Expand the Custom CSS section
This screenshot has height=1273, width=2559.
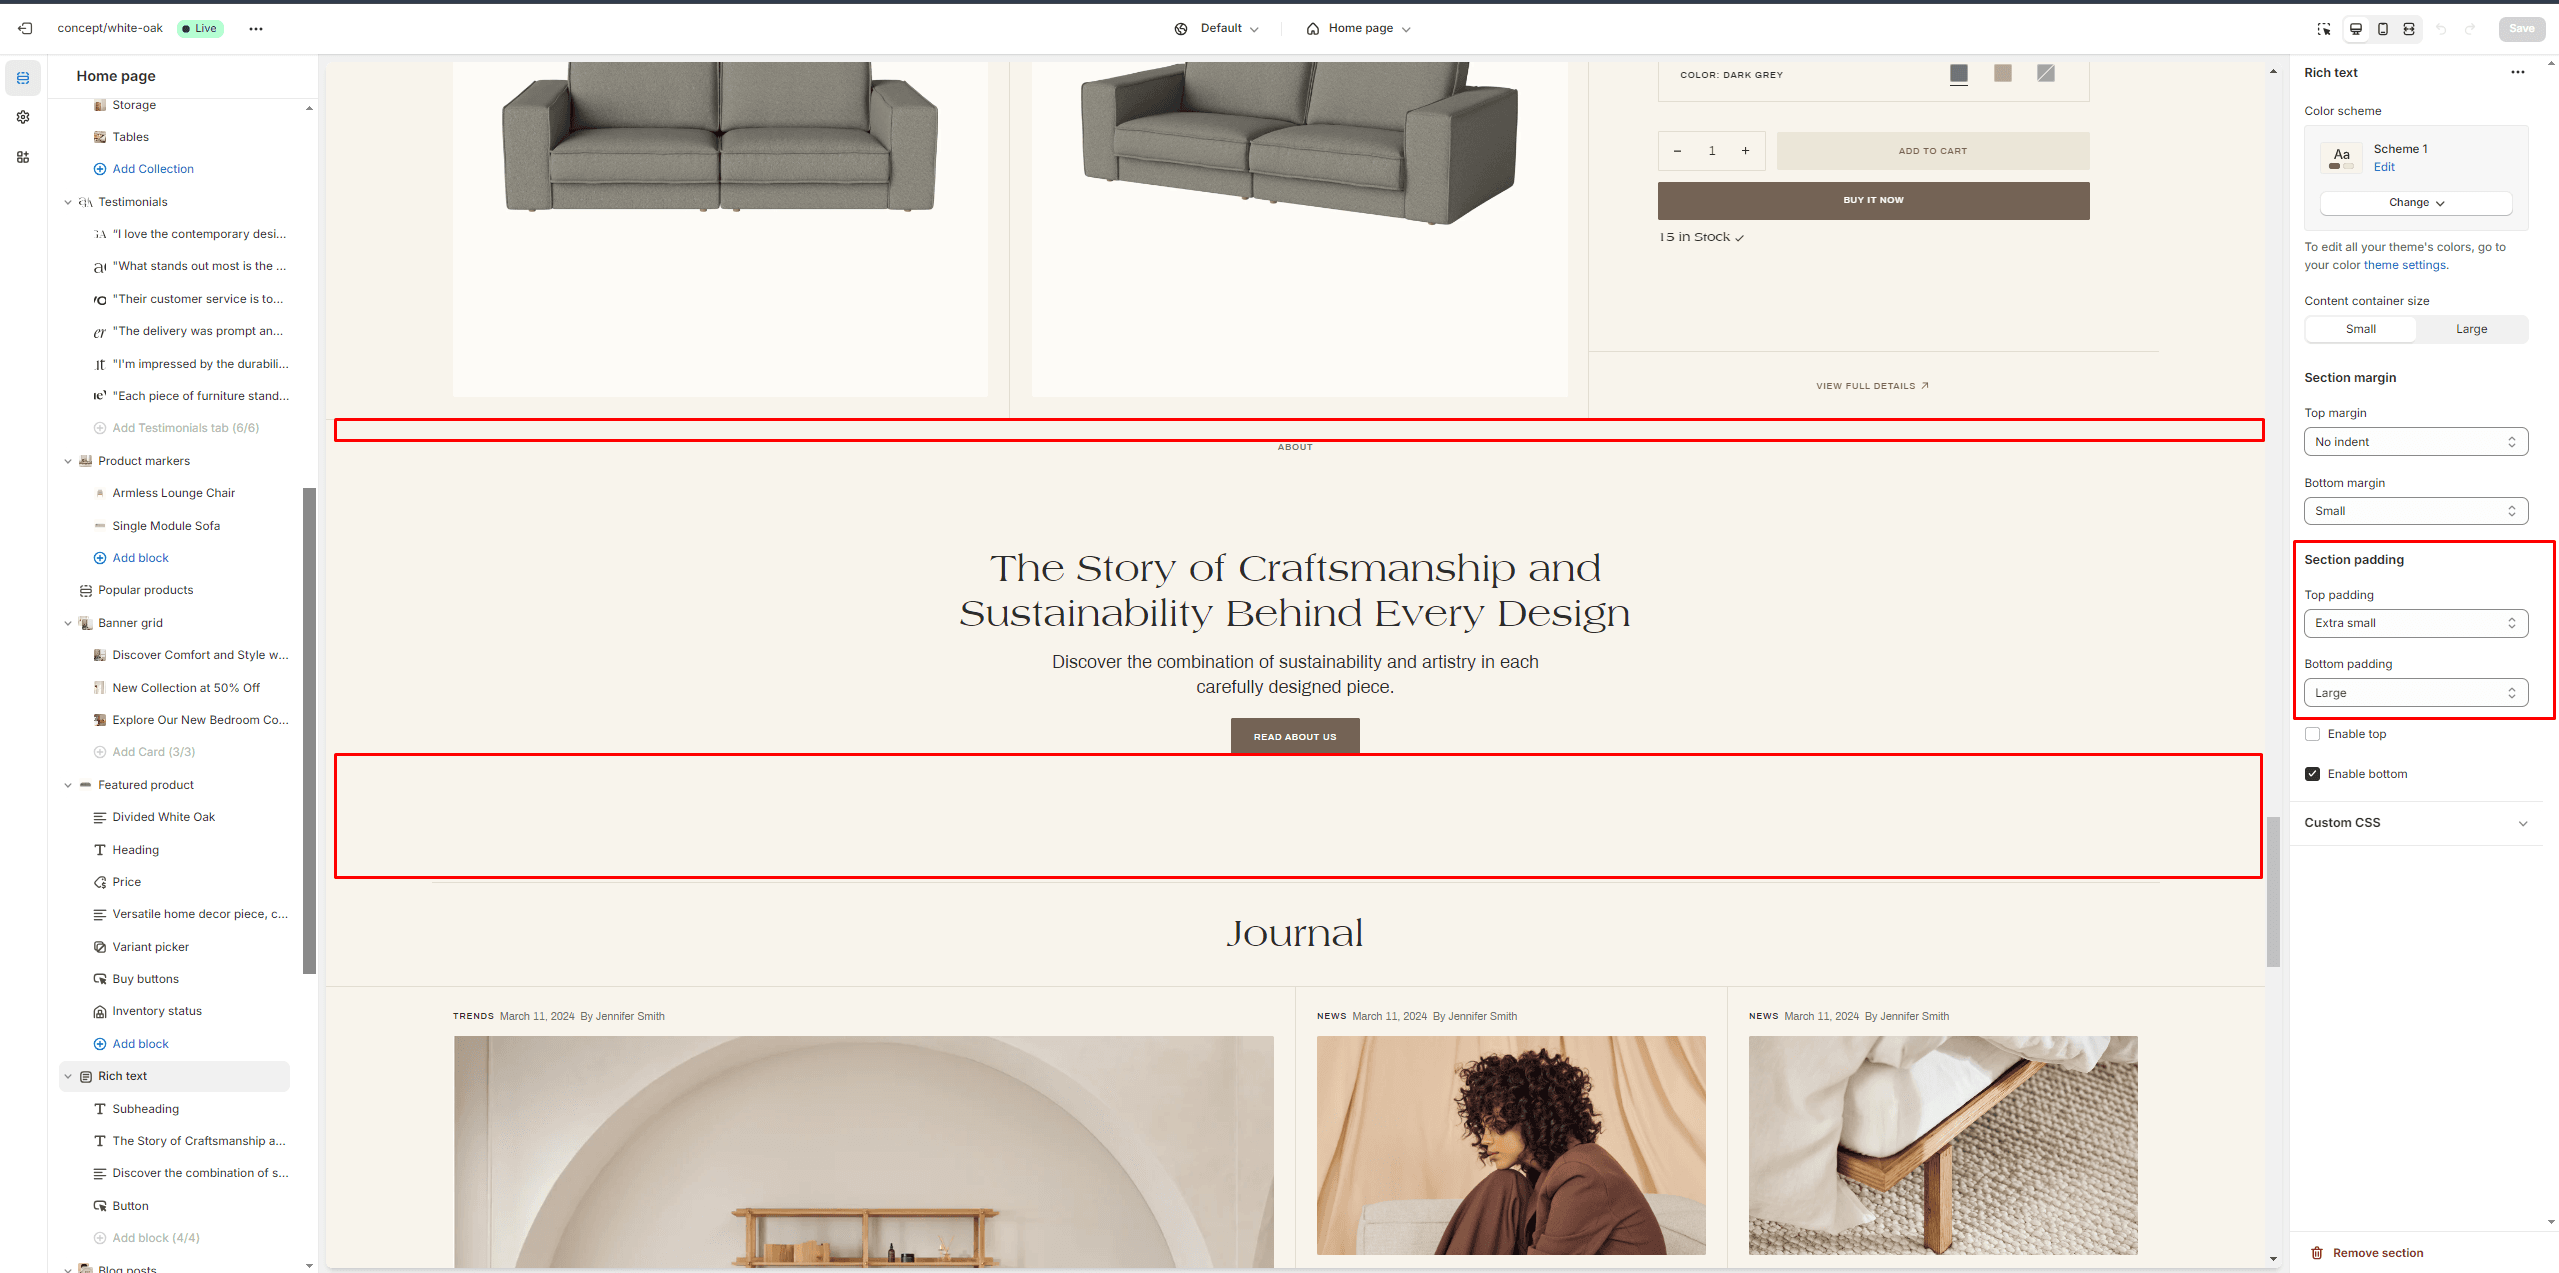(x=2416, y=823)
